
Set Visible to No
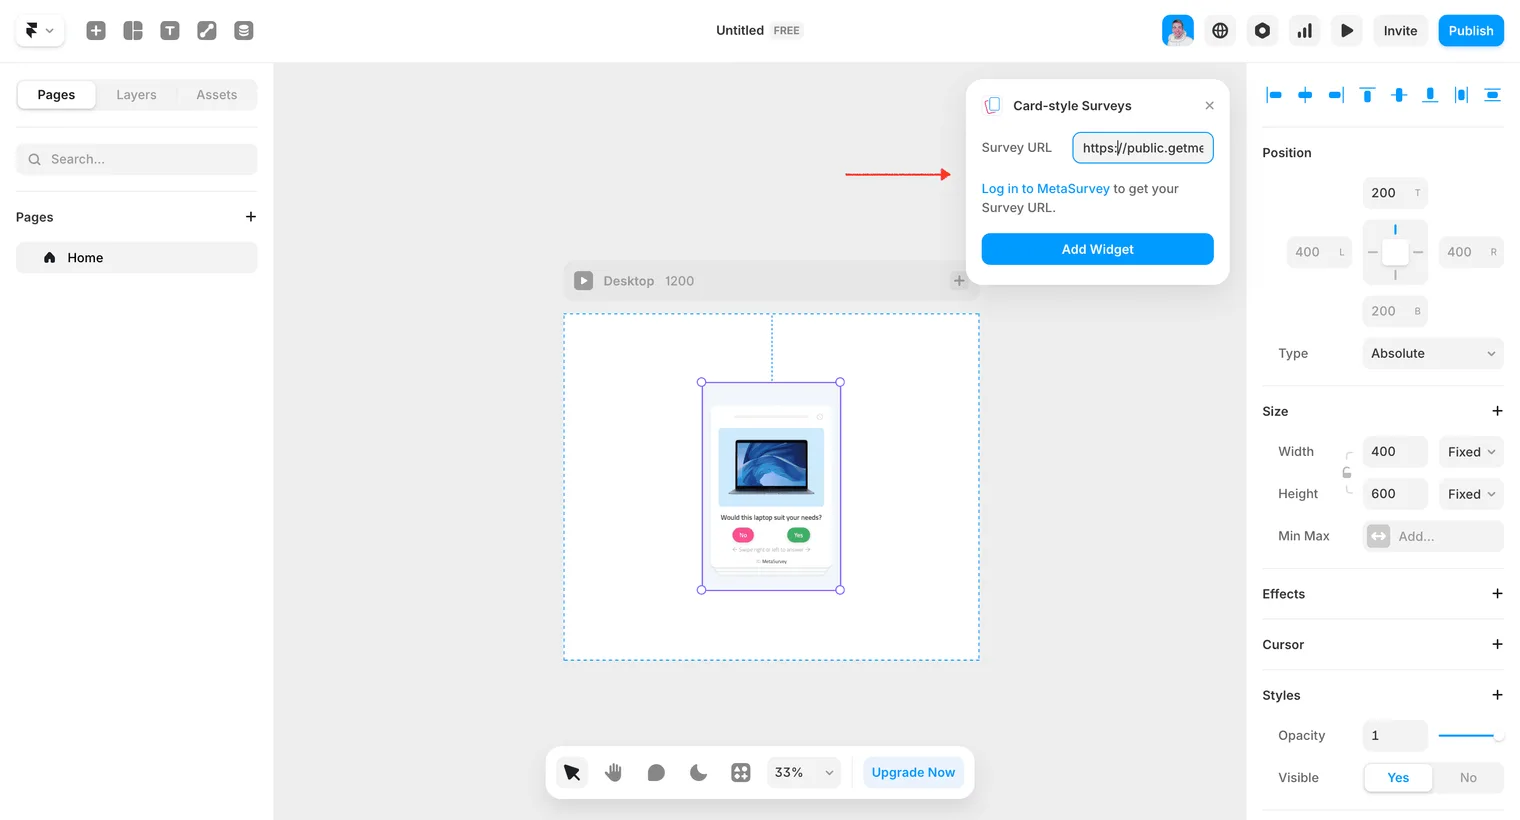coord(1468,778)
